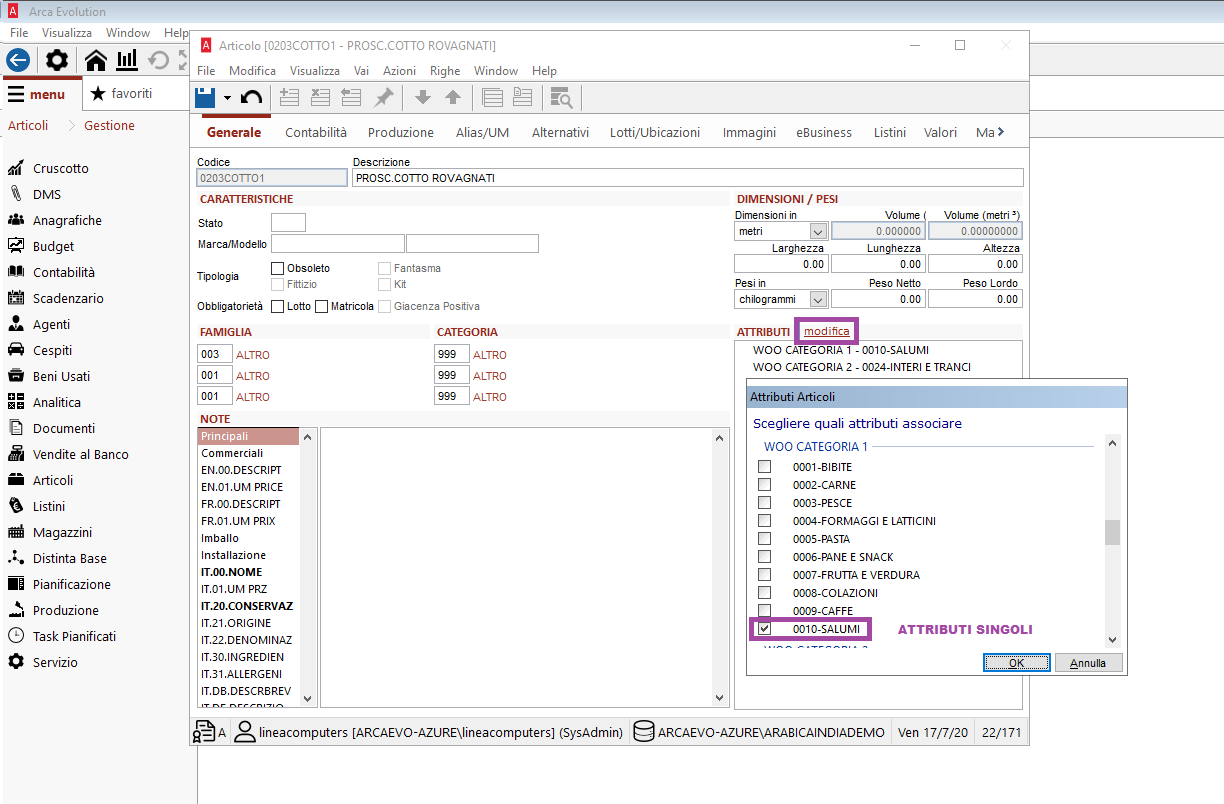Enable the Obsoleto checkbox

pyautogui.click(x=278, y=268)
